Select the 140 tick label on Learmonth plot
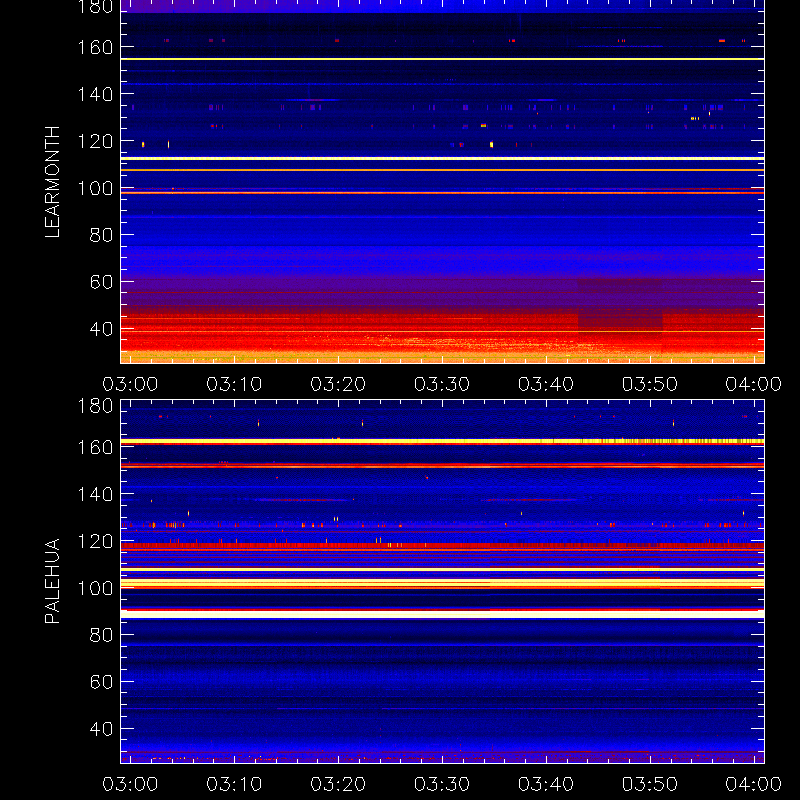Viewport: 800px width, 800px height. tap(95, 94)
